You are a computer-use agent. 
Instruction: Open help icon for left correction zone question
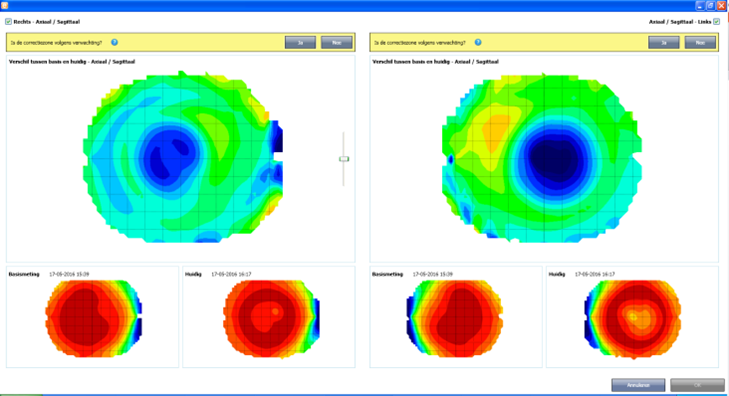[114, 42]
